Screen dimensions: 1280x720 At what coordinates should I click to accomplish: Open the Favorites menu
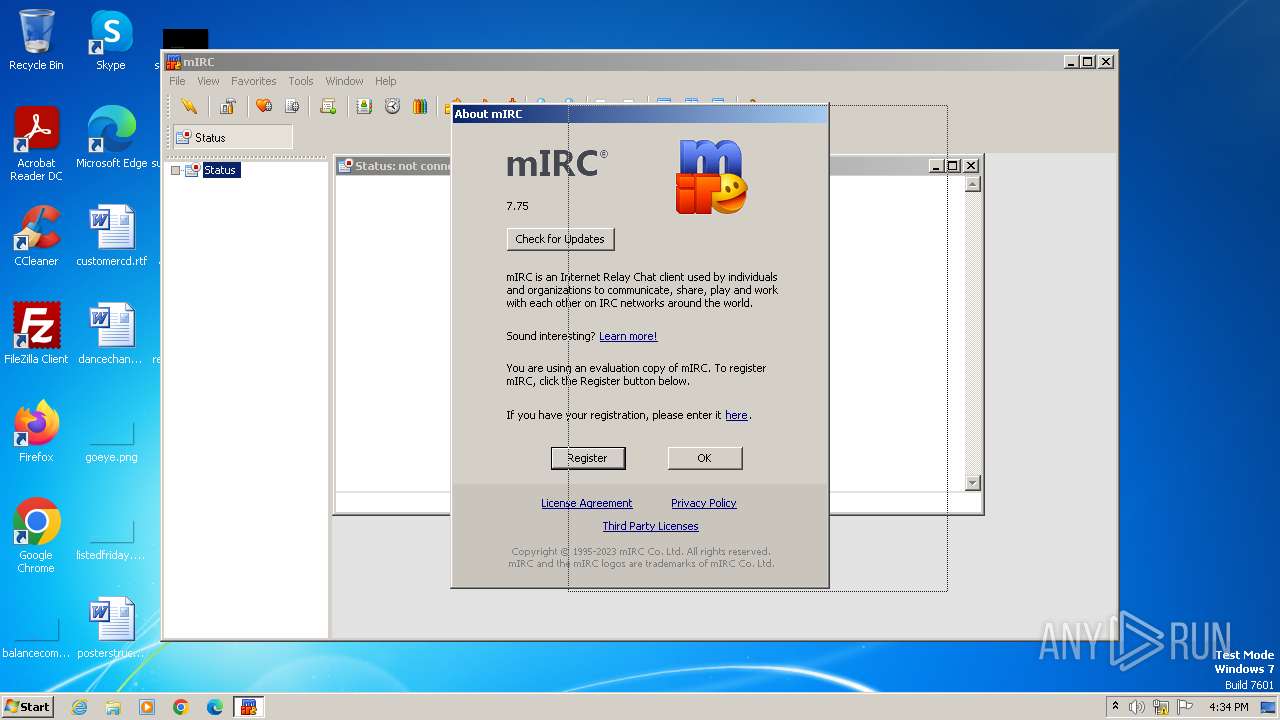[254, 81]
